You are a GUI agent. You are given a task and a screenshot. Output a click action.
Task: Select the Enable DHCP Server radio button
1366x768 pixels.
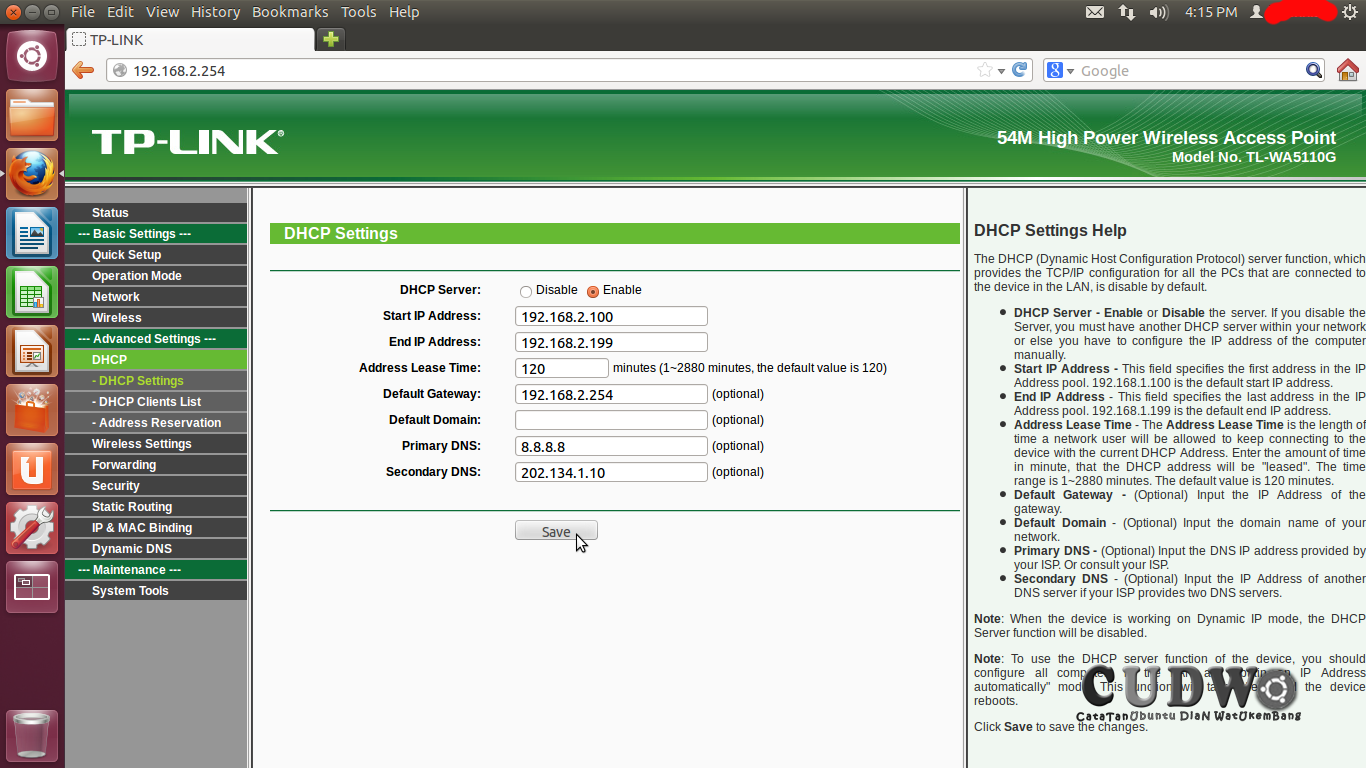point(593,291)
